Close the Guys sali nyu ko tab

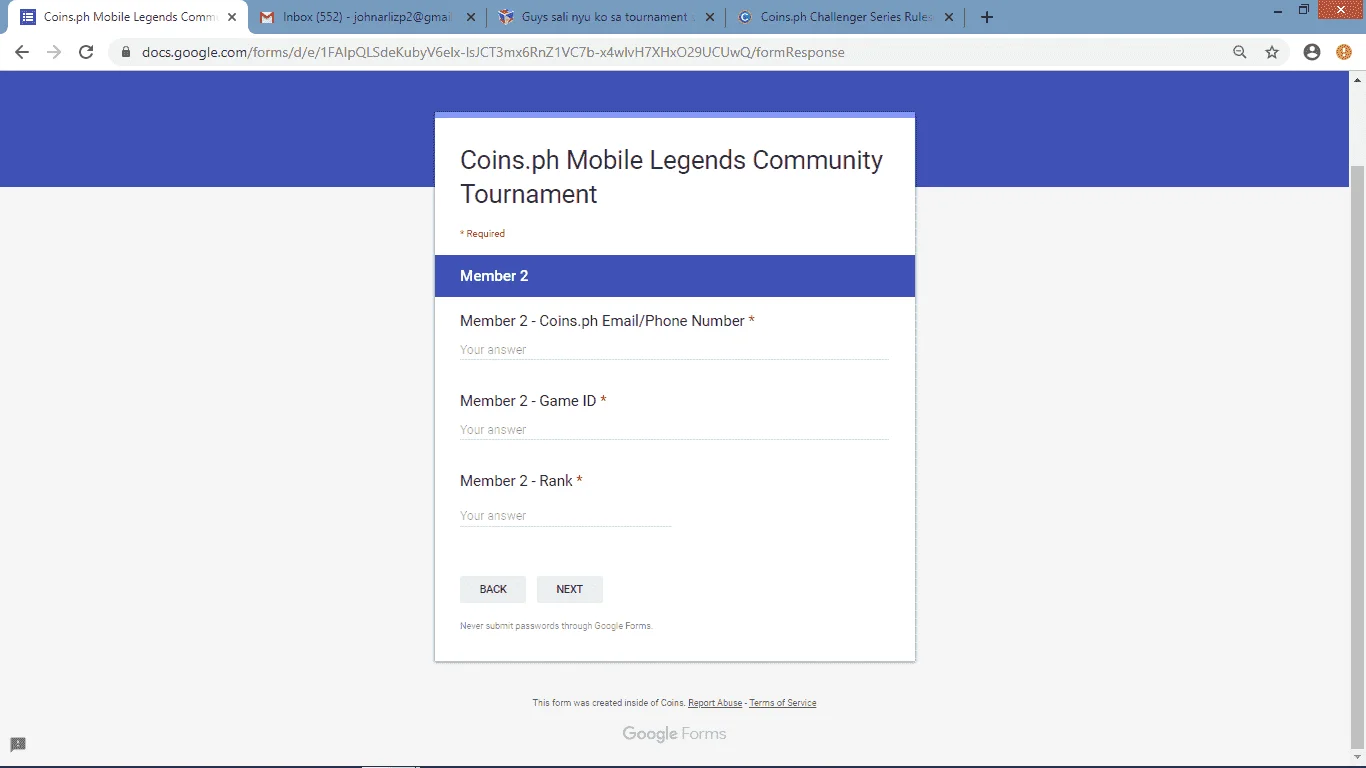710,17
